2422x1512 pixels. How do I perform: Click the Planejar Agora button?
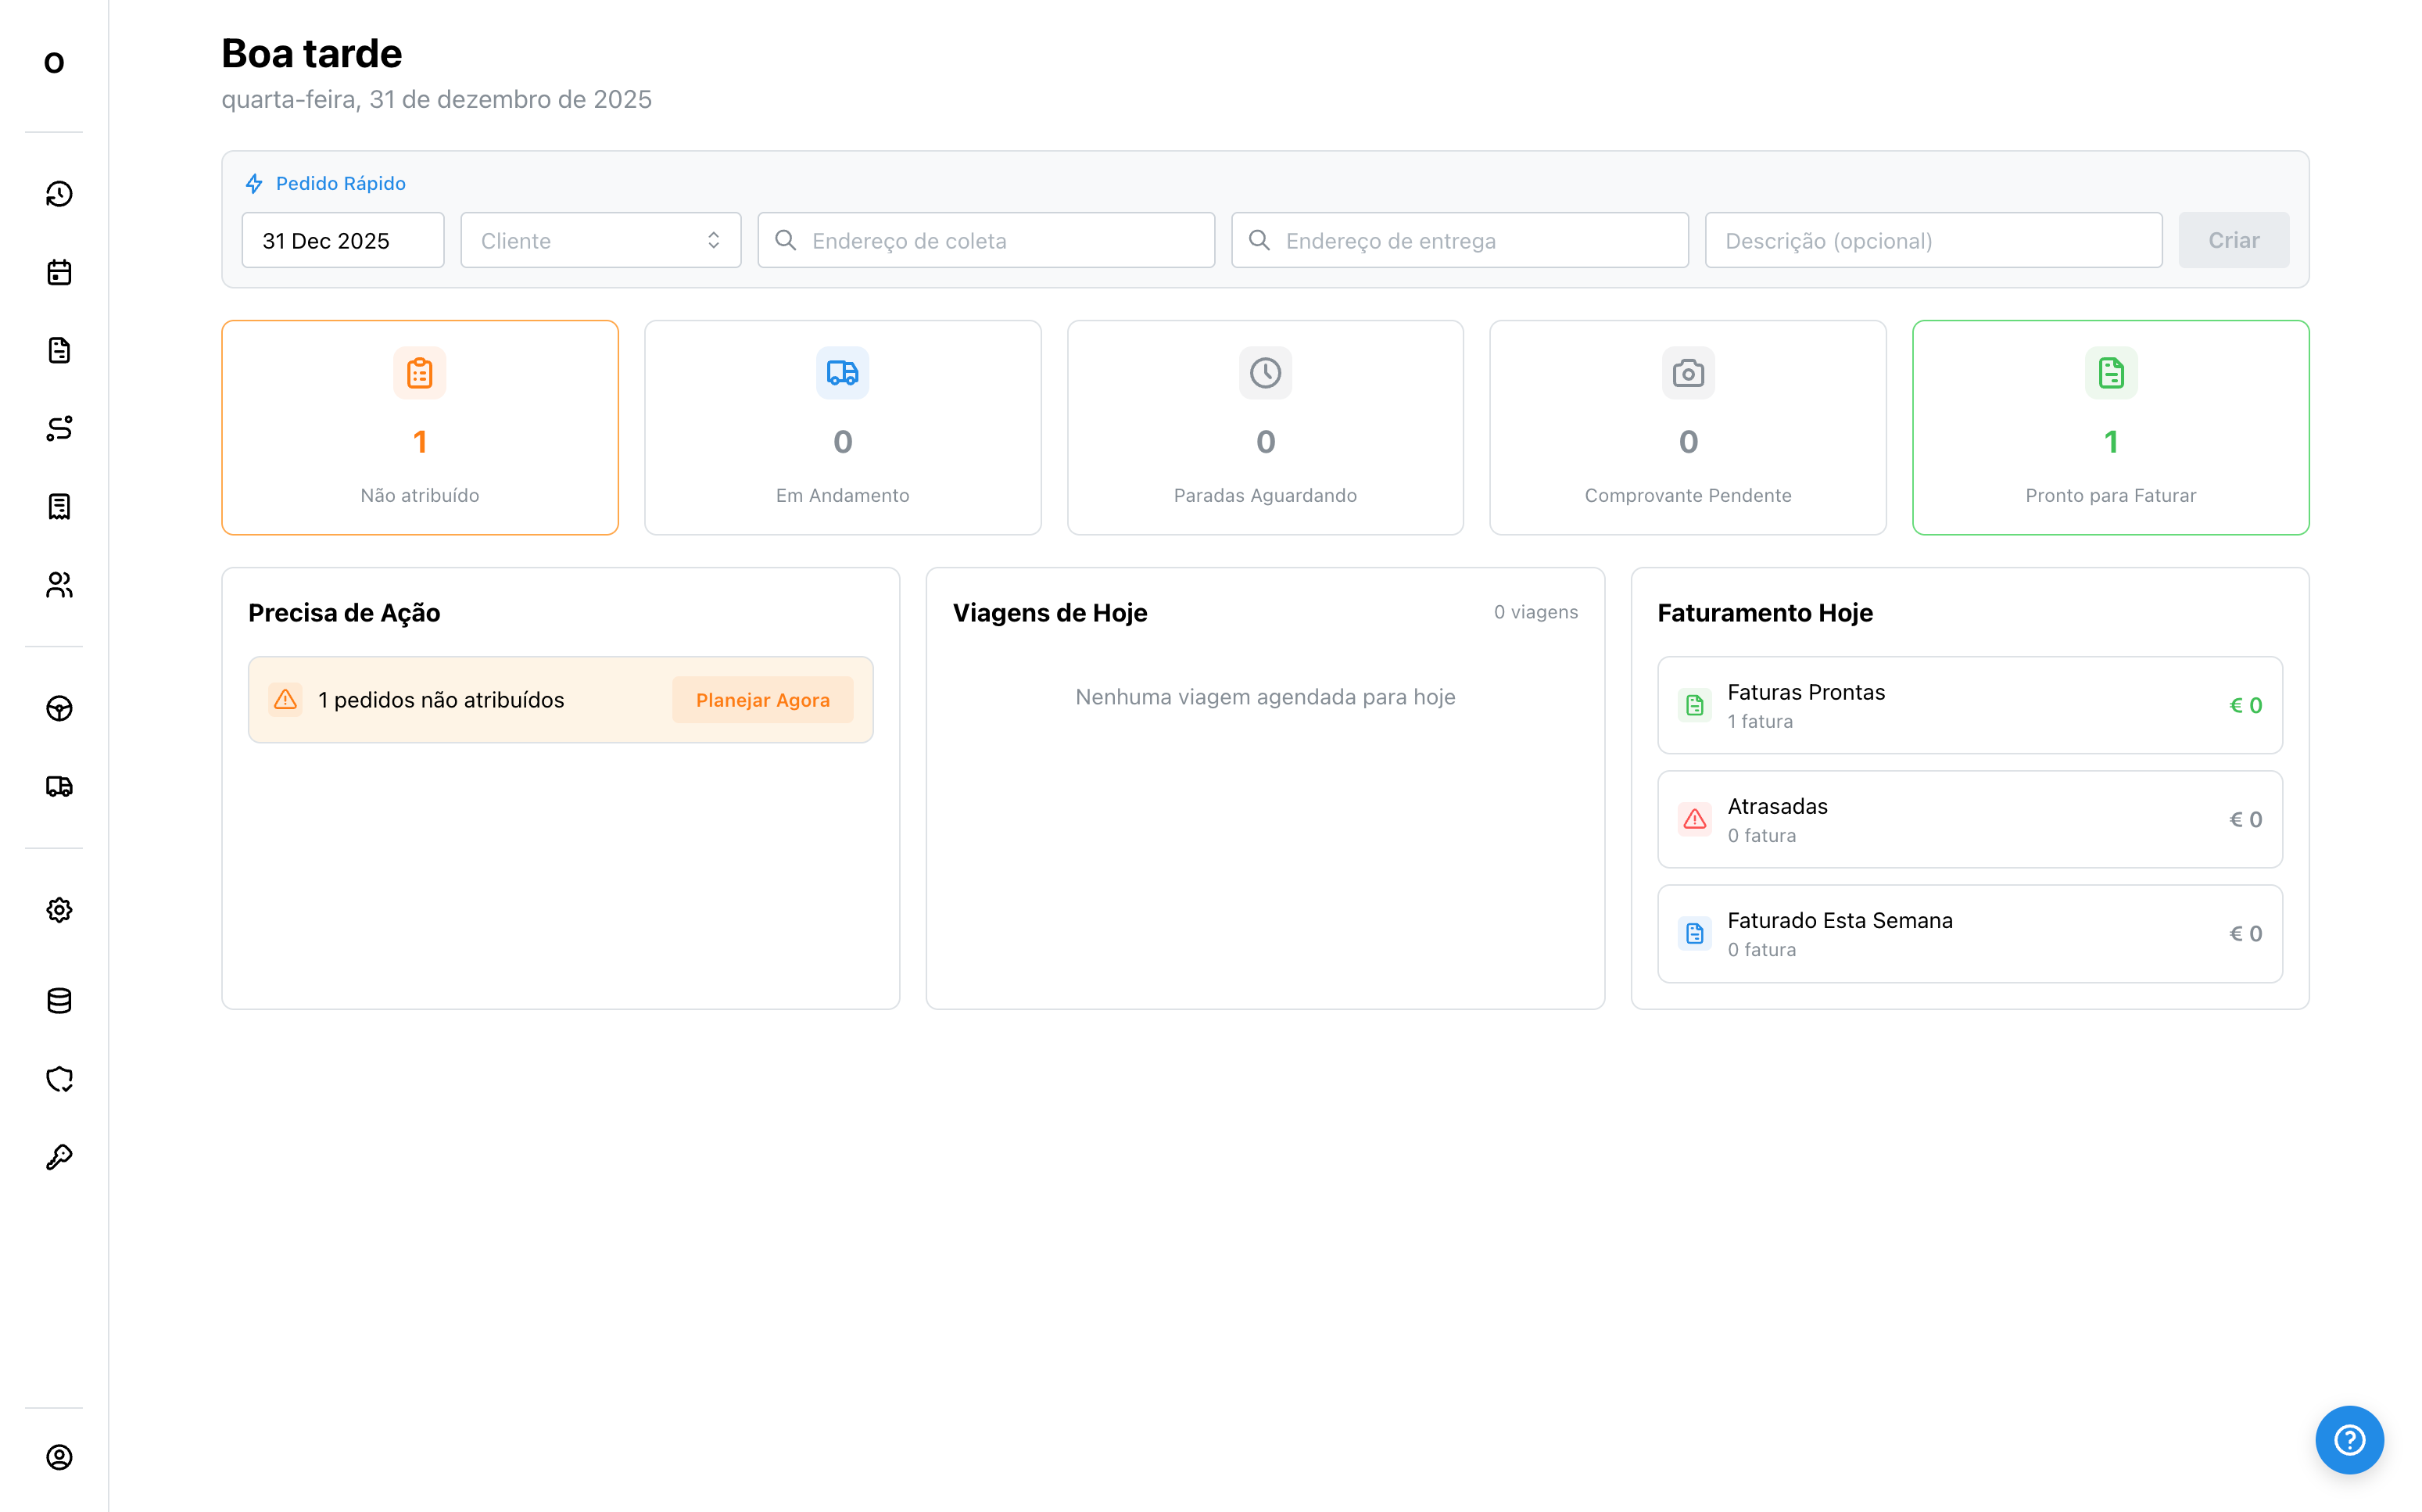(762, 700)
